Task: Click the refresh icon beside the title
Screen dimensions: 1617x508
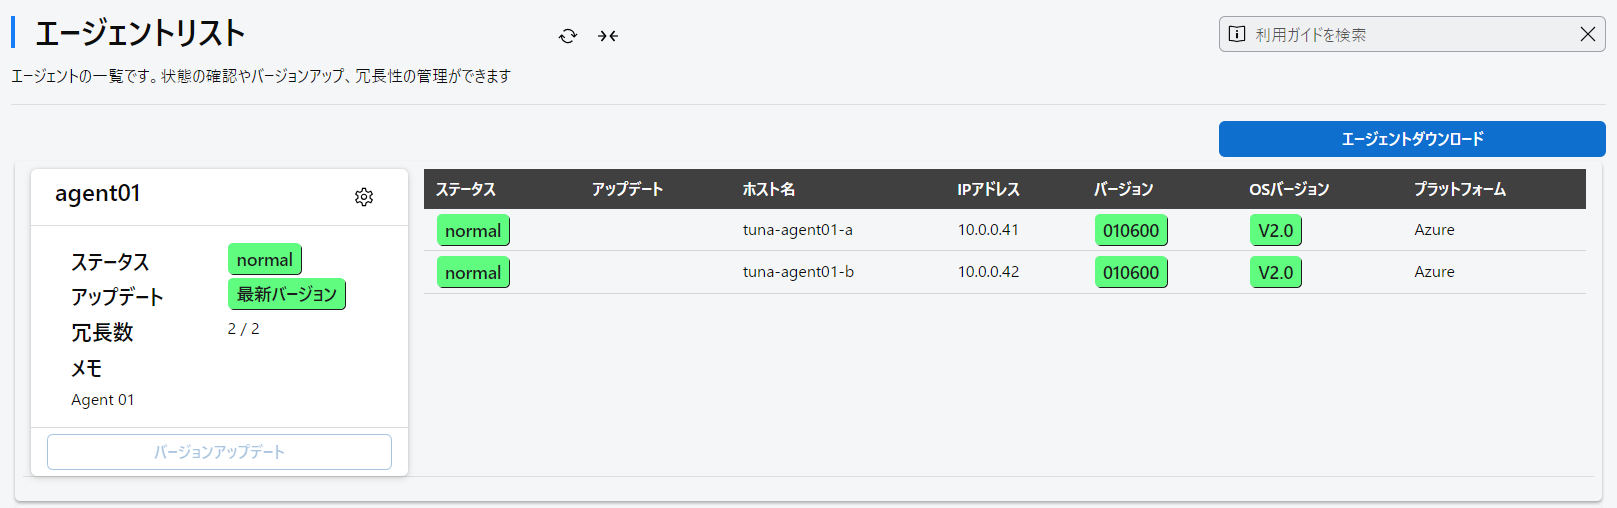Action: [x=568, y=36]
